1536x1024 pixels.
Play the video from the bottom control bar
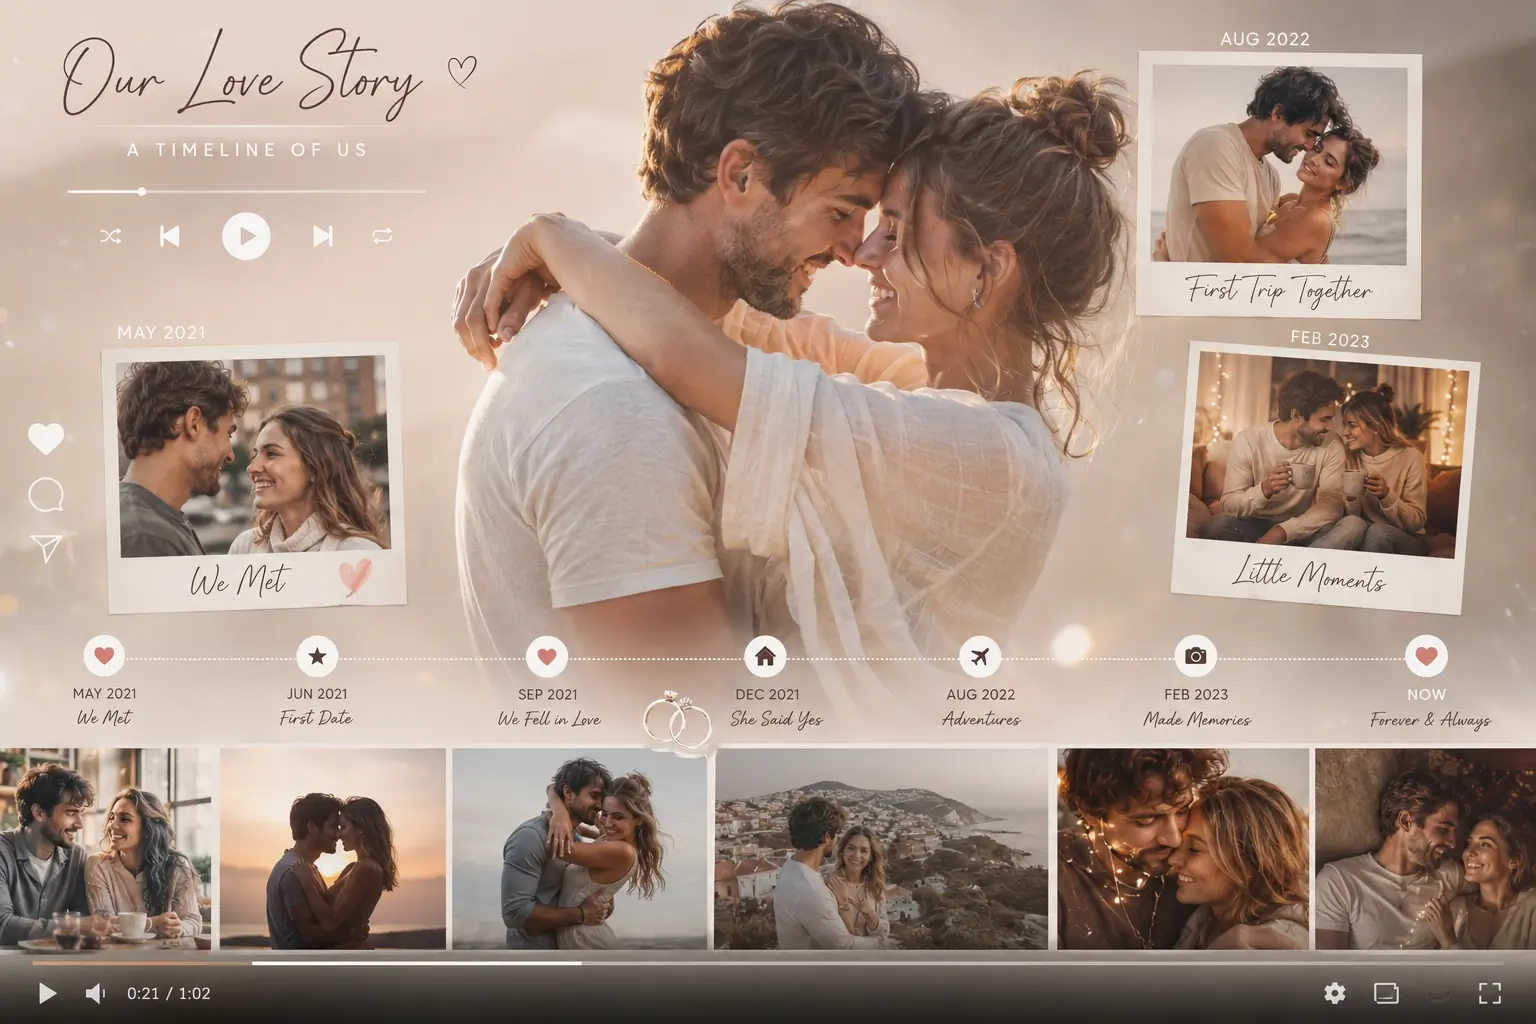point(47,993)
